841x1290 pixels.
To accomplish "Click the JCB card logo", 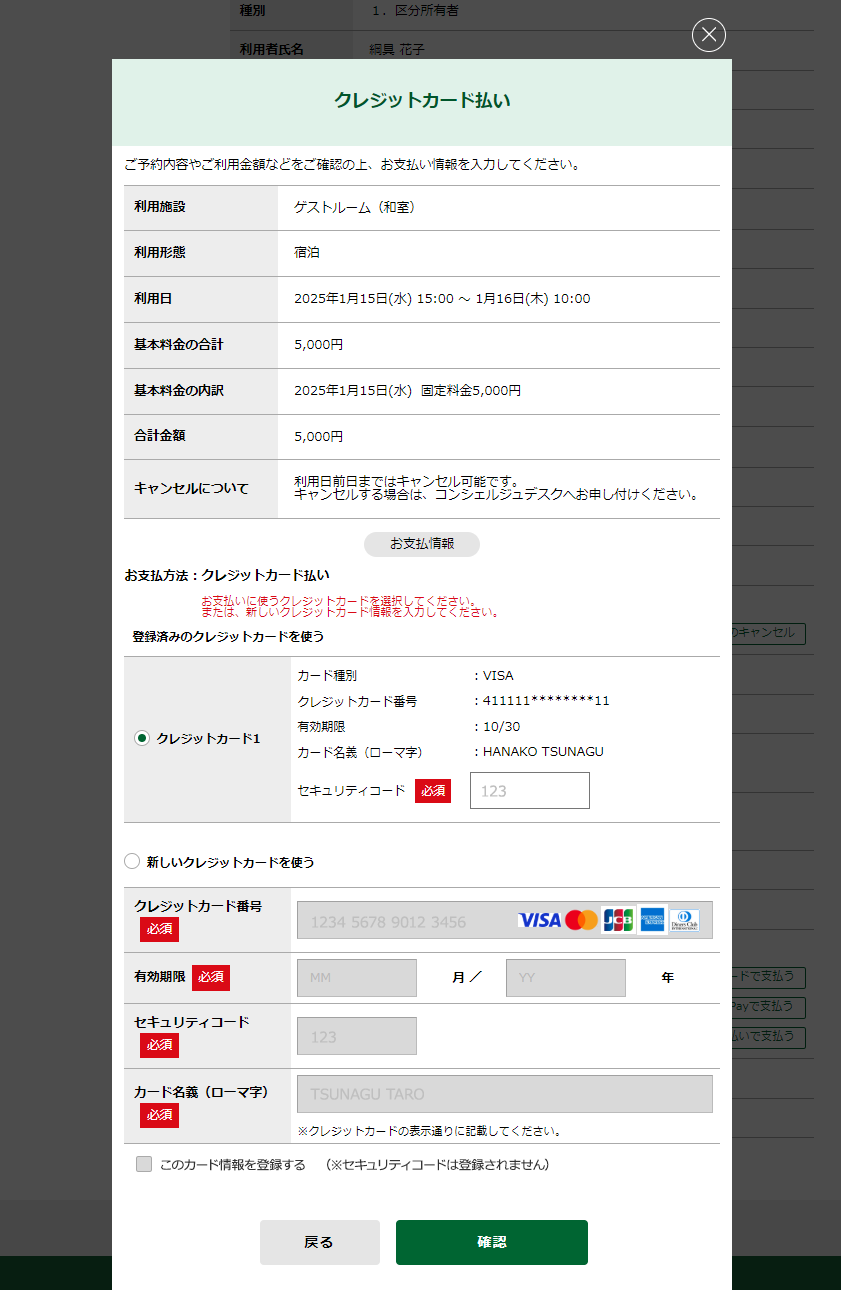I will [618, 920].
